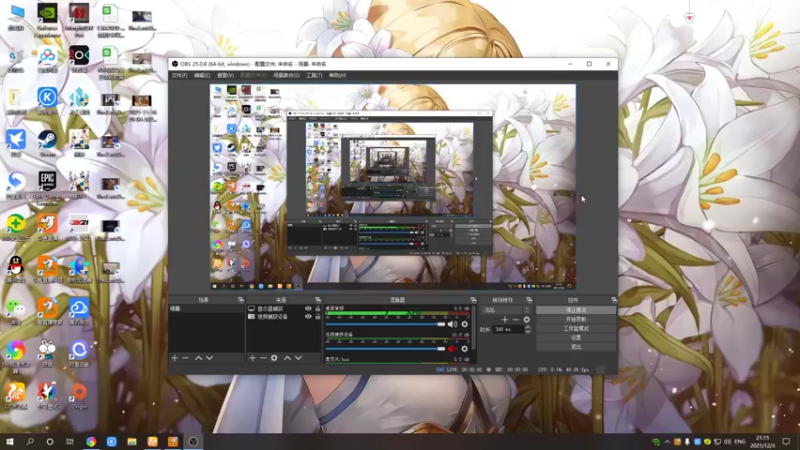This screenshot has height=450, width=800.
Task: Open QQ penguin desktop shortcut
Action: point(16,269)
